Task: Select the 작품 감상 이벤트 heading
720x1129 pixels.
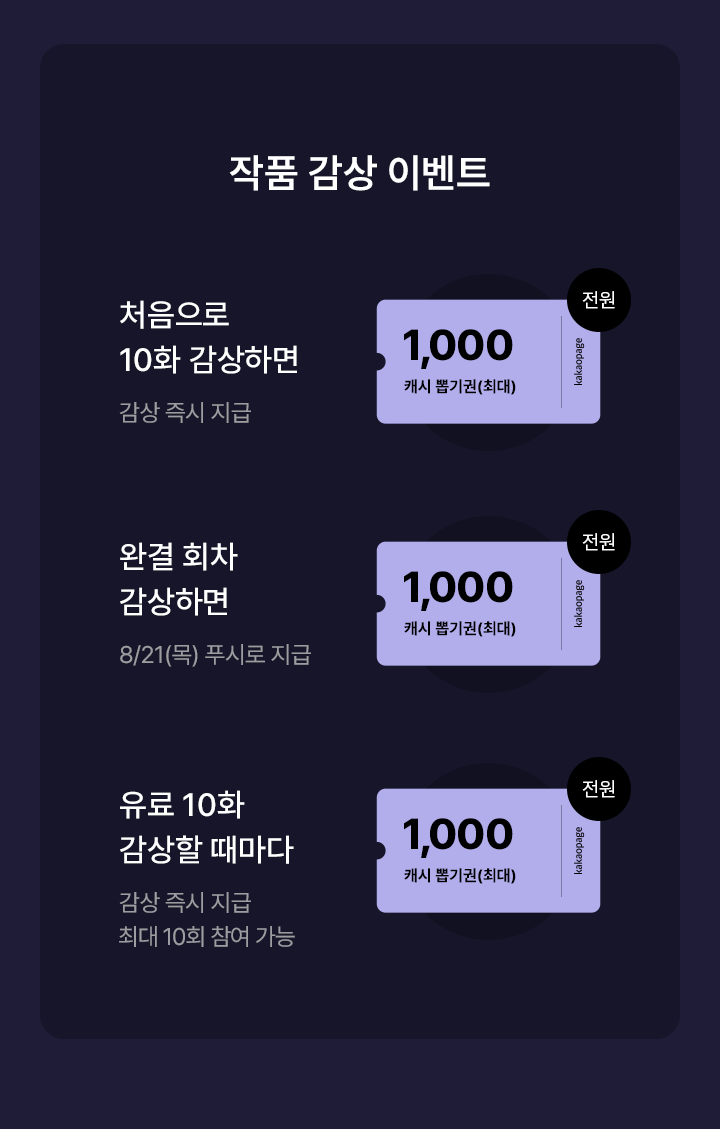Action: click(x=359, y=173)
